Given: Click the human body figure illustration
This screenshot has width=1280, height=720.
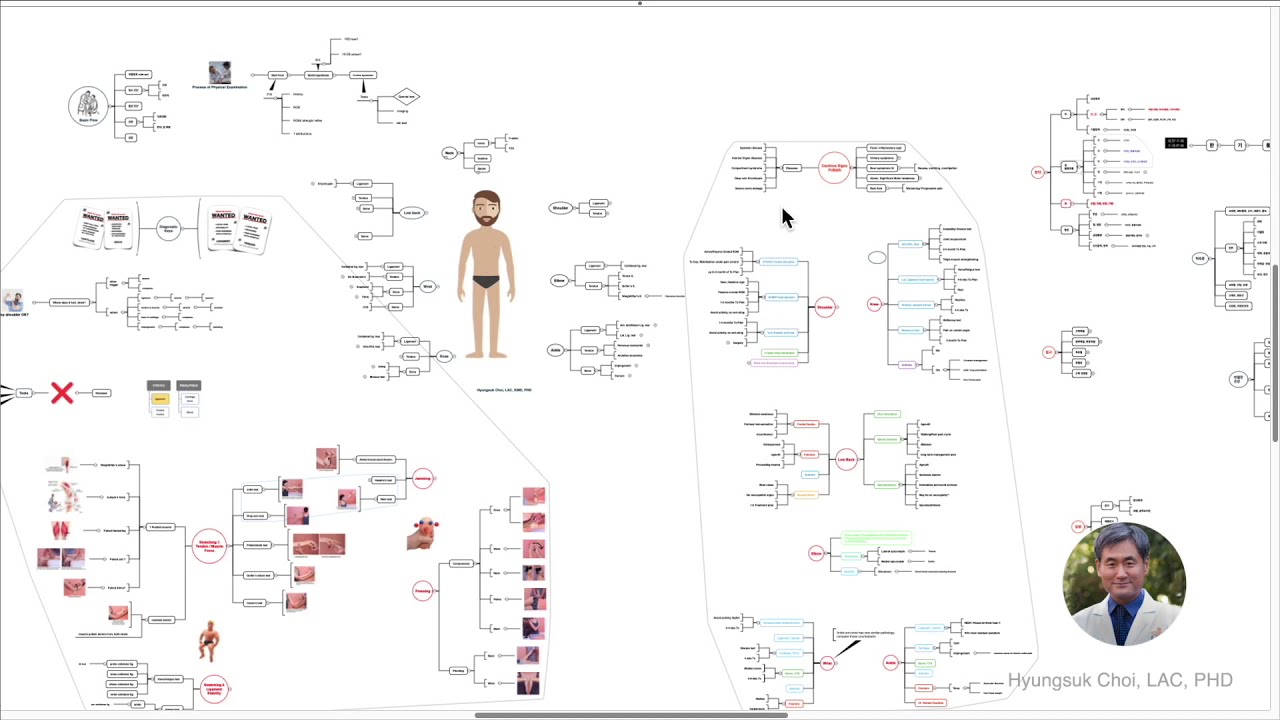Looking at the screenshot, I should 487,274.
